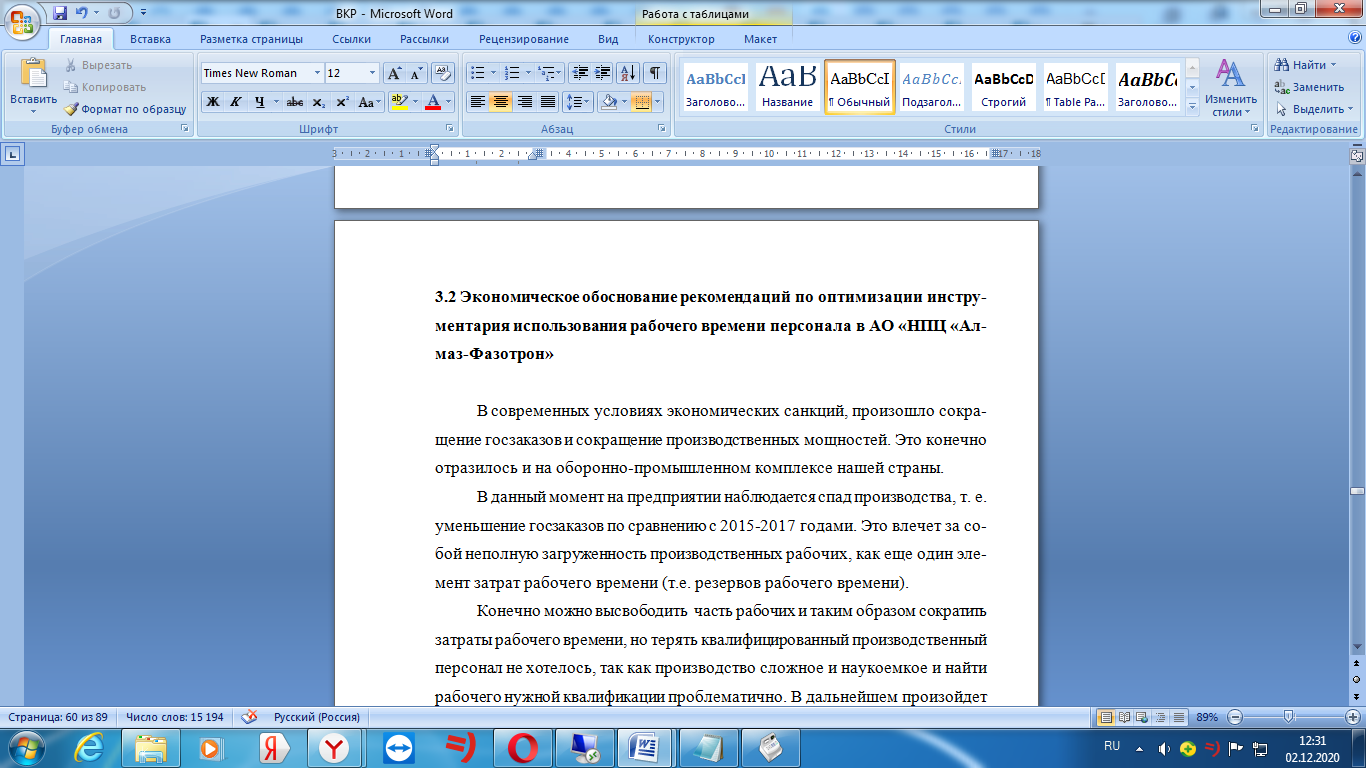Screen dimensions: 1366x768
Task: Click the ruler tab selector at left of ruler
Action: coord(13,154)
